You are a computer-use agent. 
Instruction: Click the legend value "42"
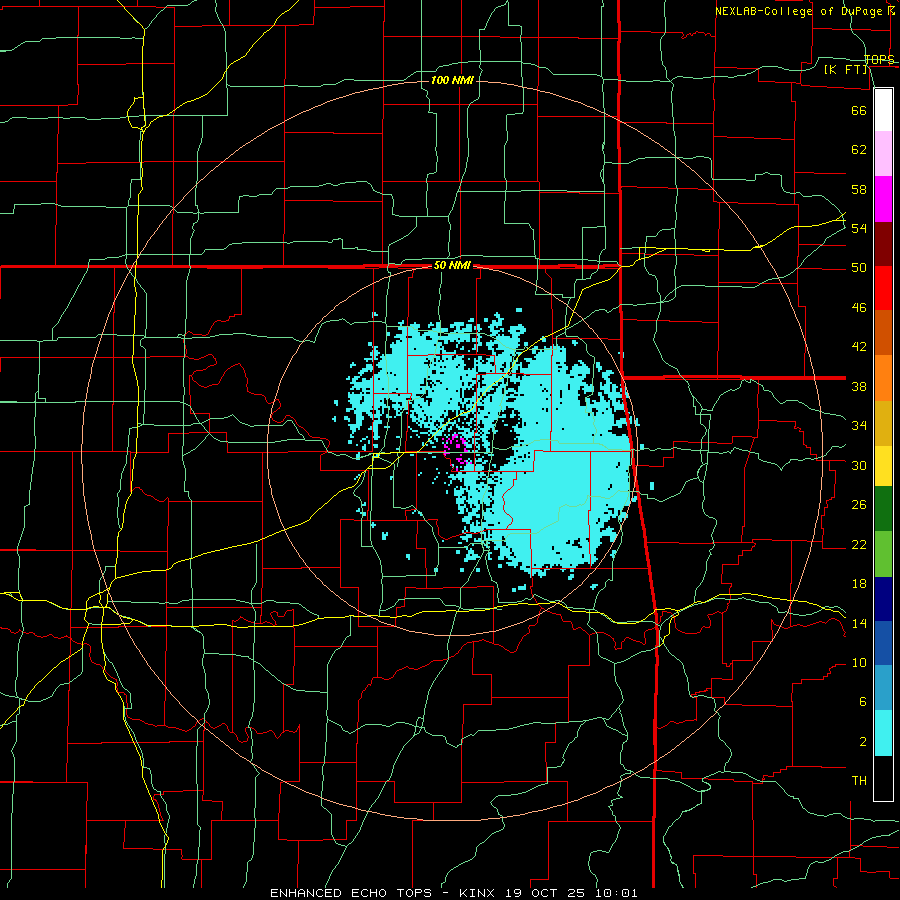[859, 347]
